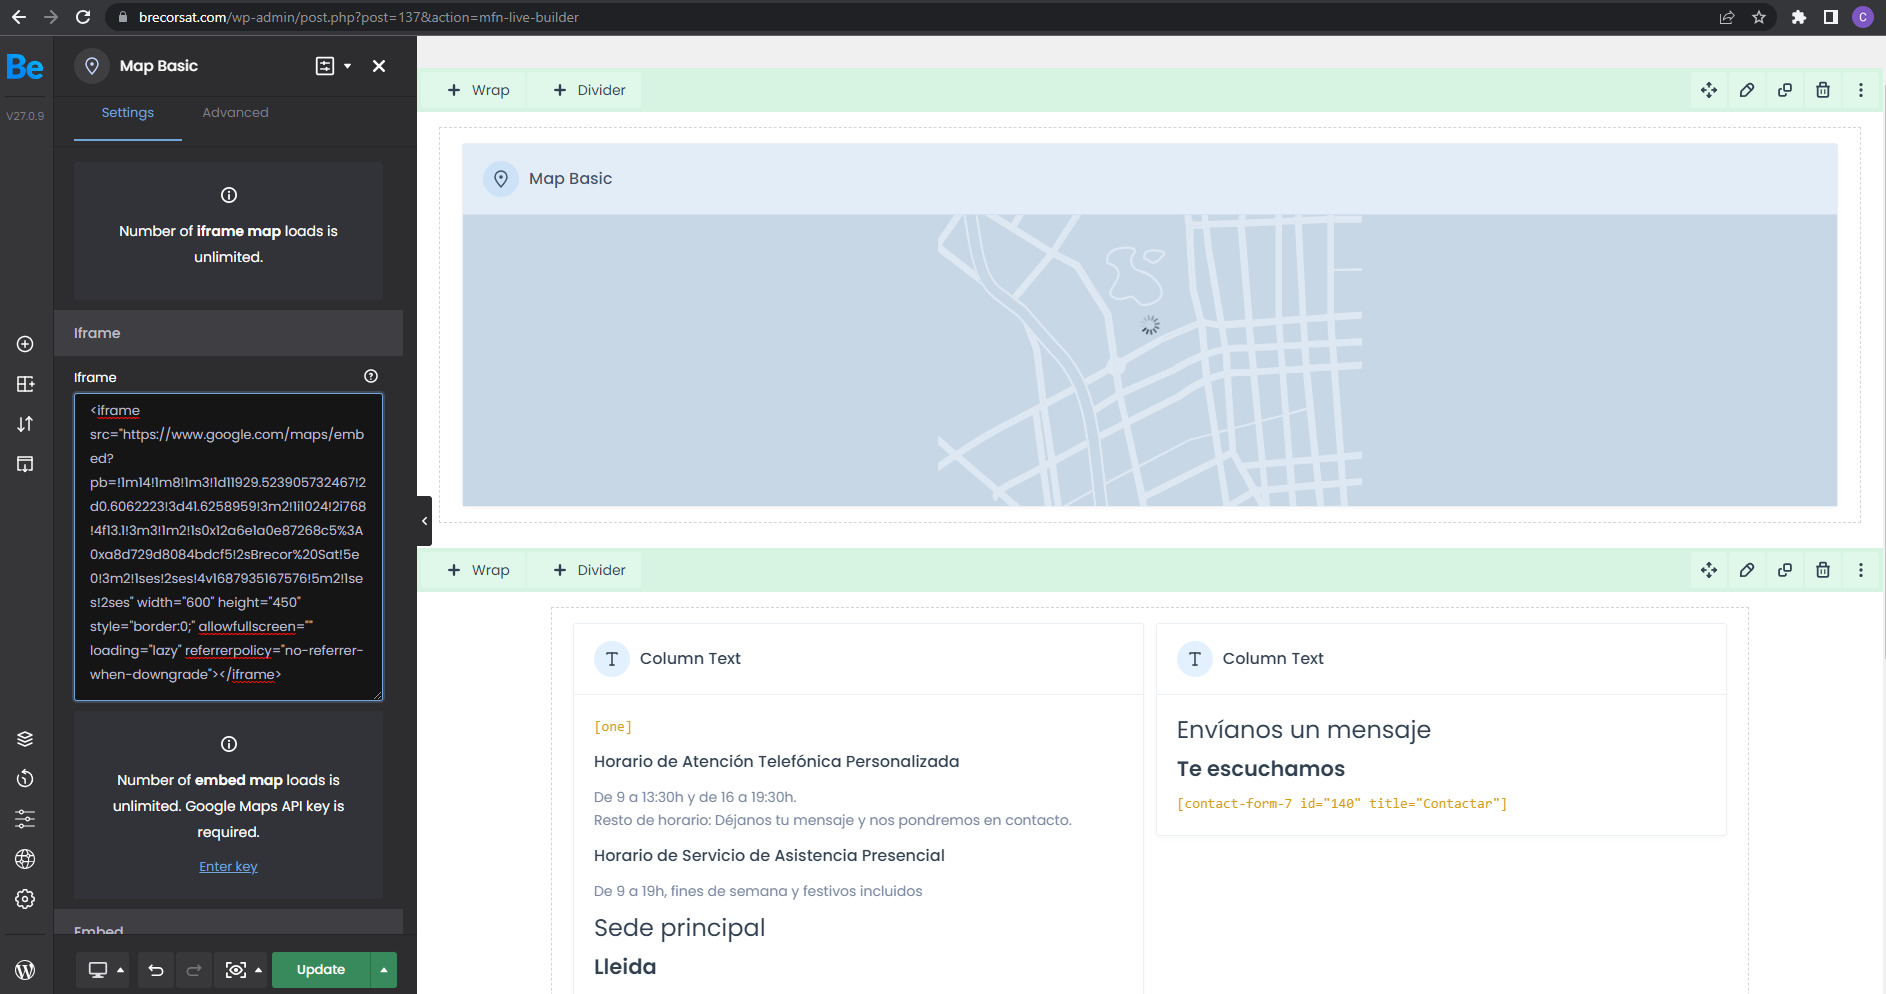Redo the last change
The height and width of the screenshot is (994, 1886).
(194, 970)
